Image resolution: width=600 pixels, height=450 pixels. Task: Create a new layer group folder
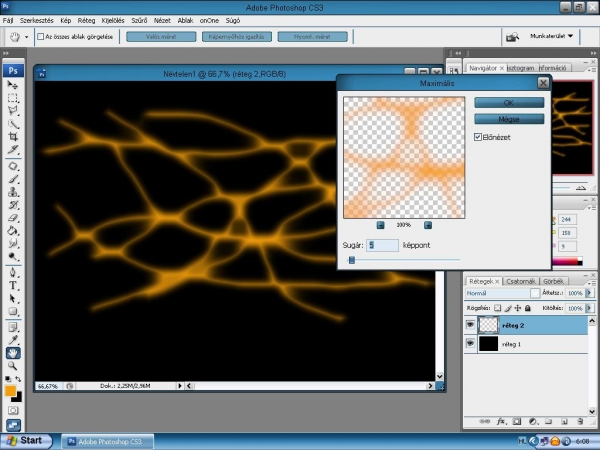coord(548,421)
